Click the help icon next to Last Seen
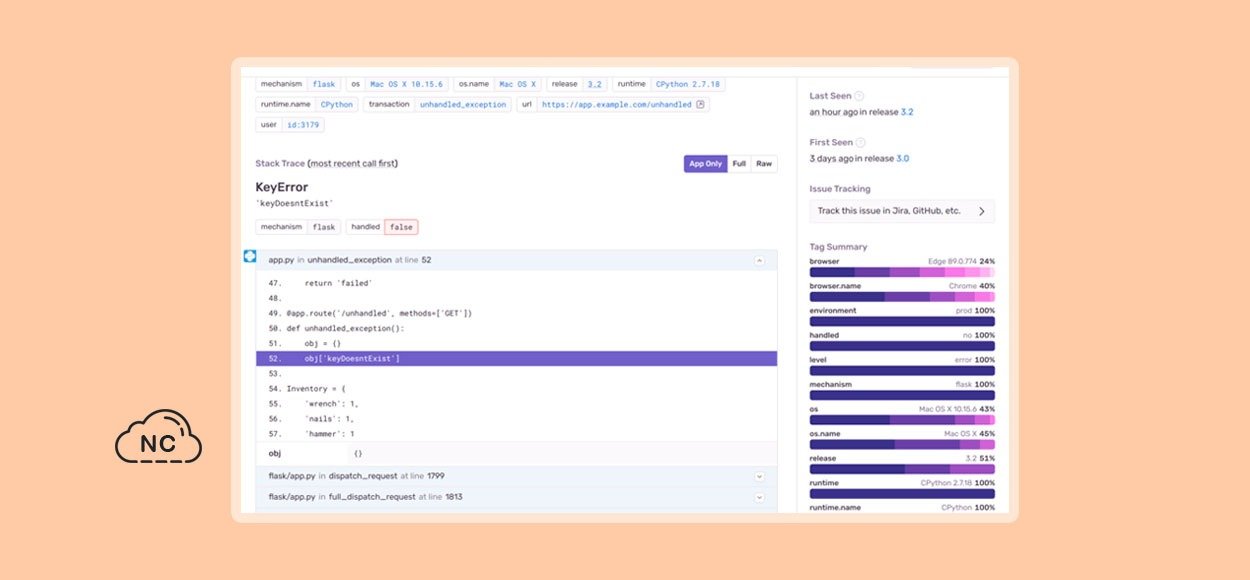 (x=859, y=96)
